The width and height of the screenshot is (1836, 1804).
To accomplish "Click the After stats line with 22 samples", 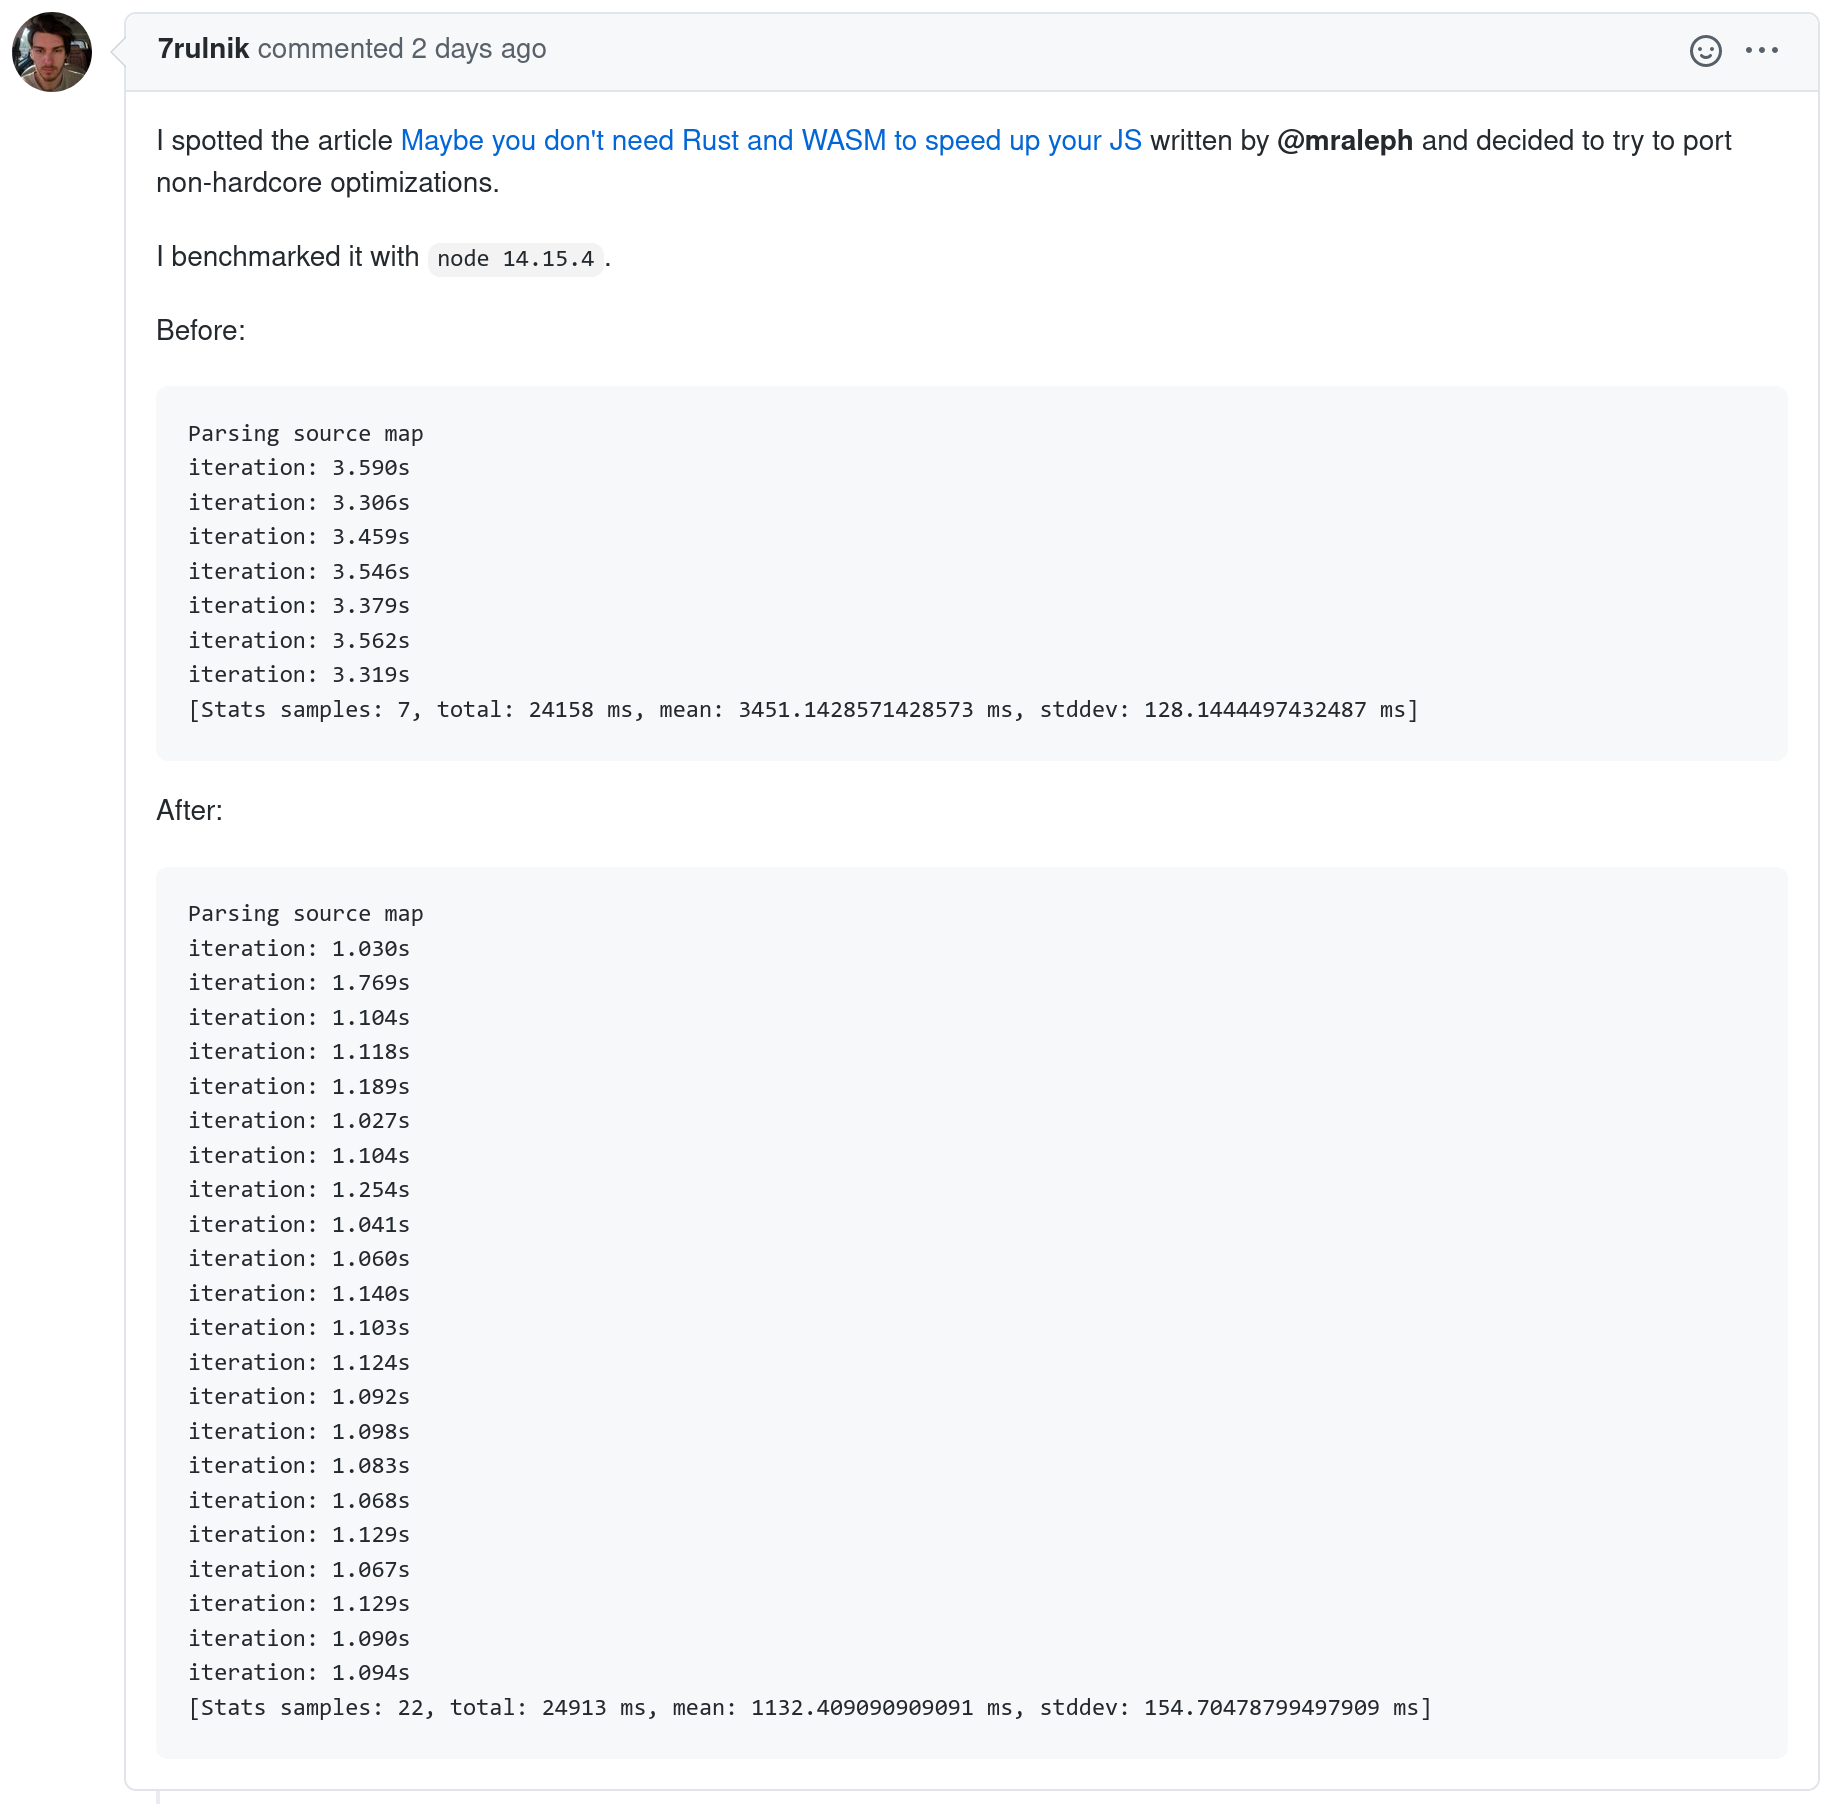I will click(x=810, y=1708).
